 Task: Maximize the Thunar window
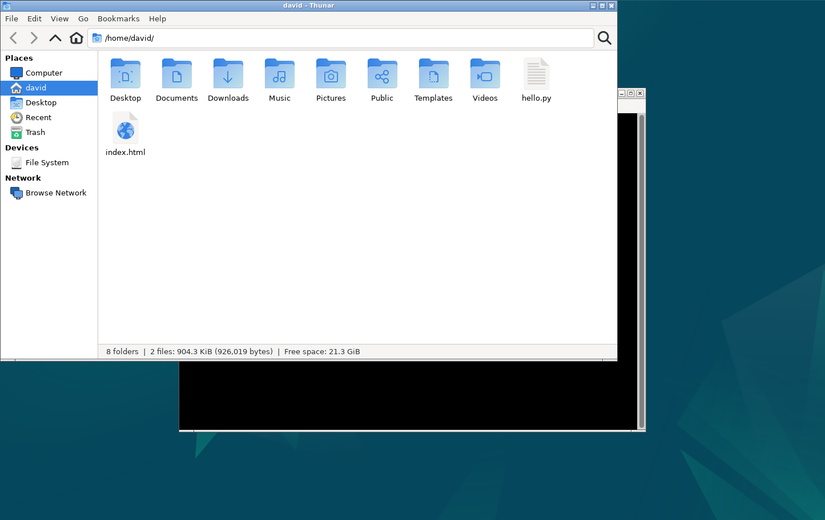pyautogui.click(x=602, y=6)
